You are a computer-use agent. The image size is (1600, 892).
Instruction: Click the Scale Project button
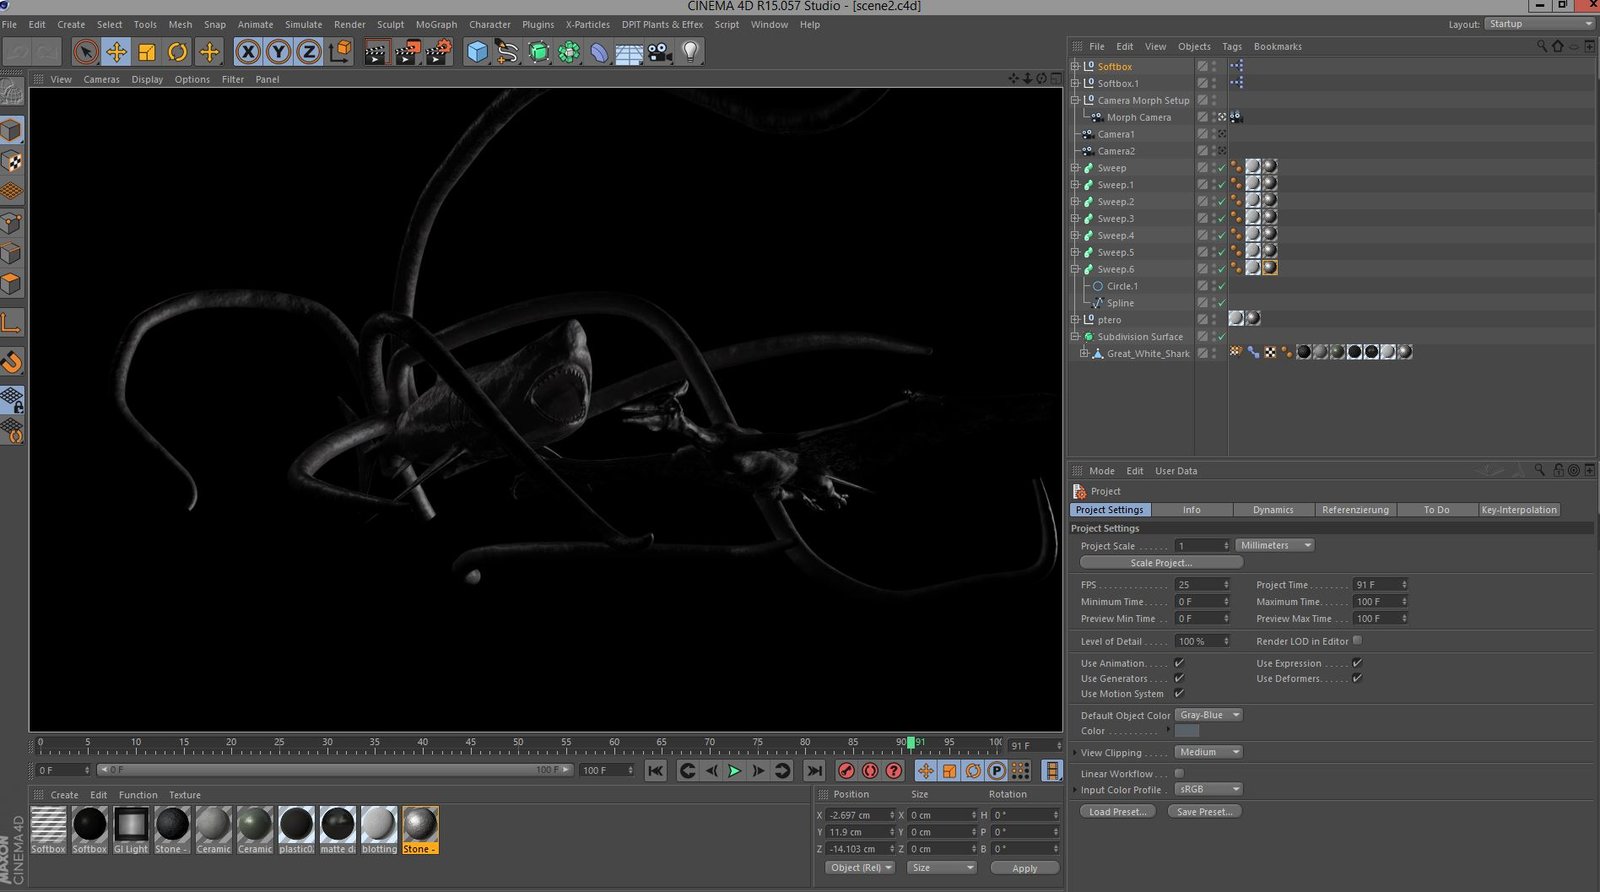click(1161, 563)
